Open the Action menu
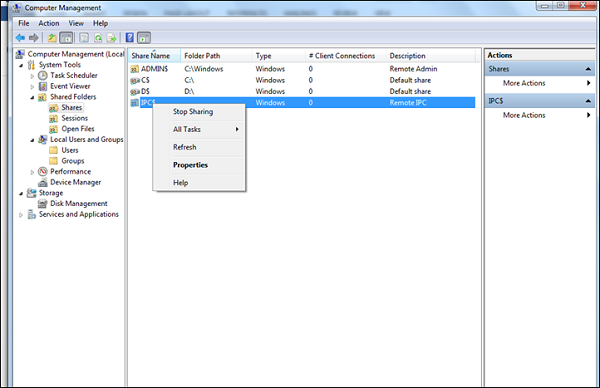Screen dimensions: 600x388 [x=49, y=23]
